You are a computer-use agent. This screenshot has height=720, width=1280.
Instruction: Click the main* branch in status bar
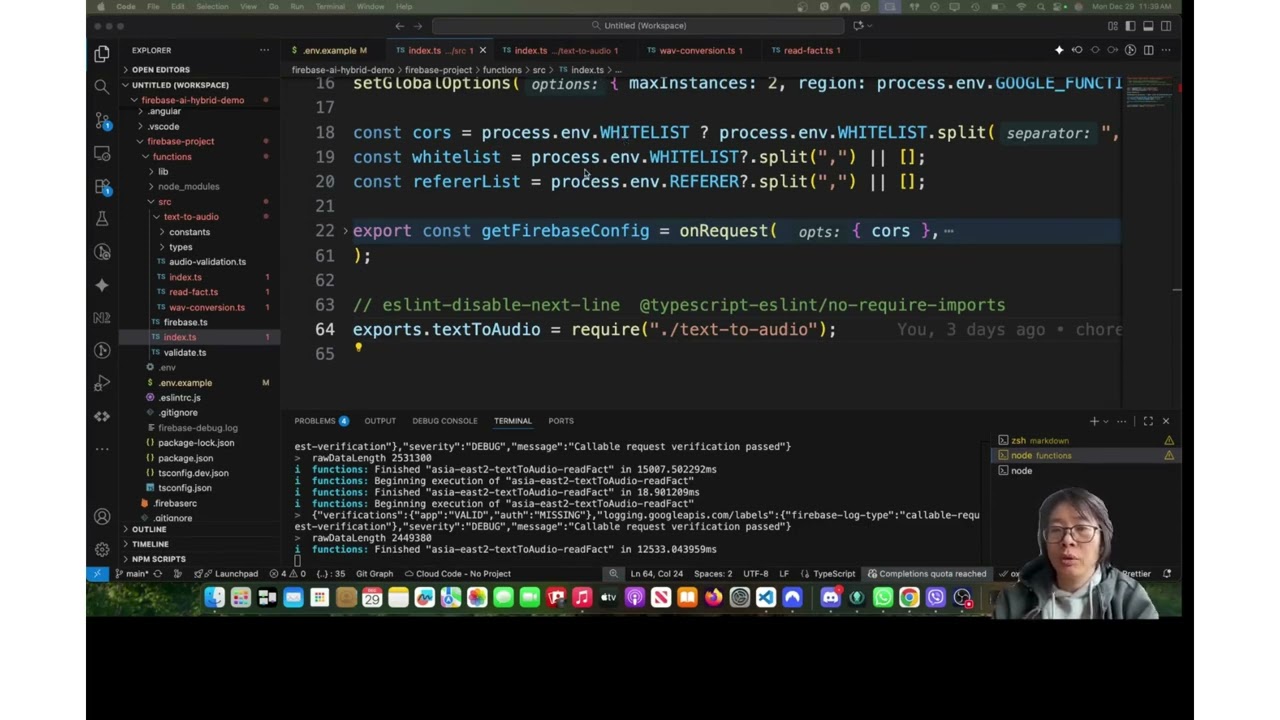132,574
